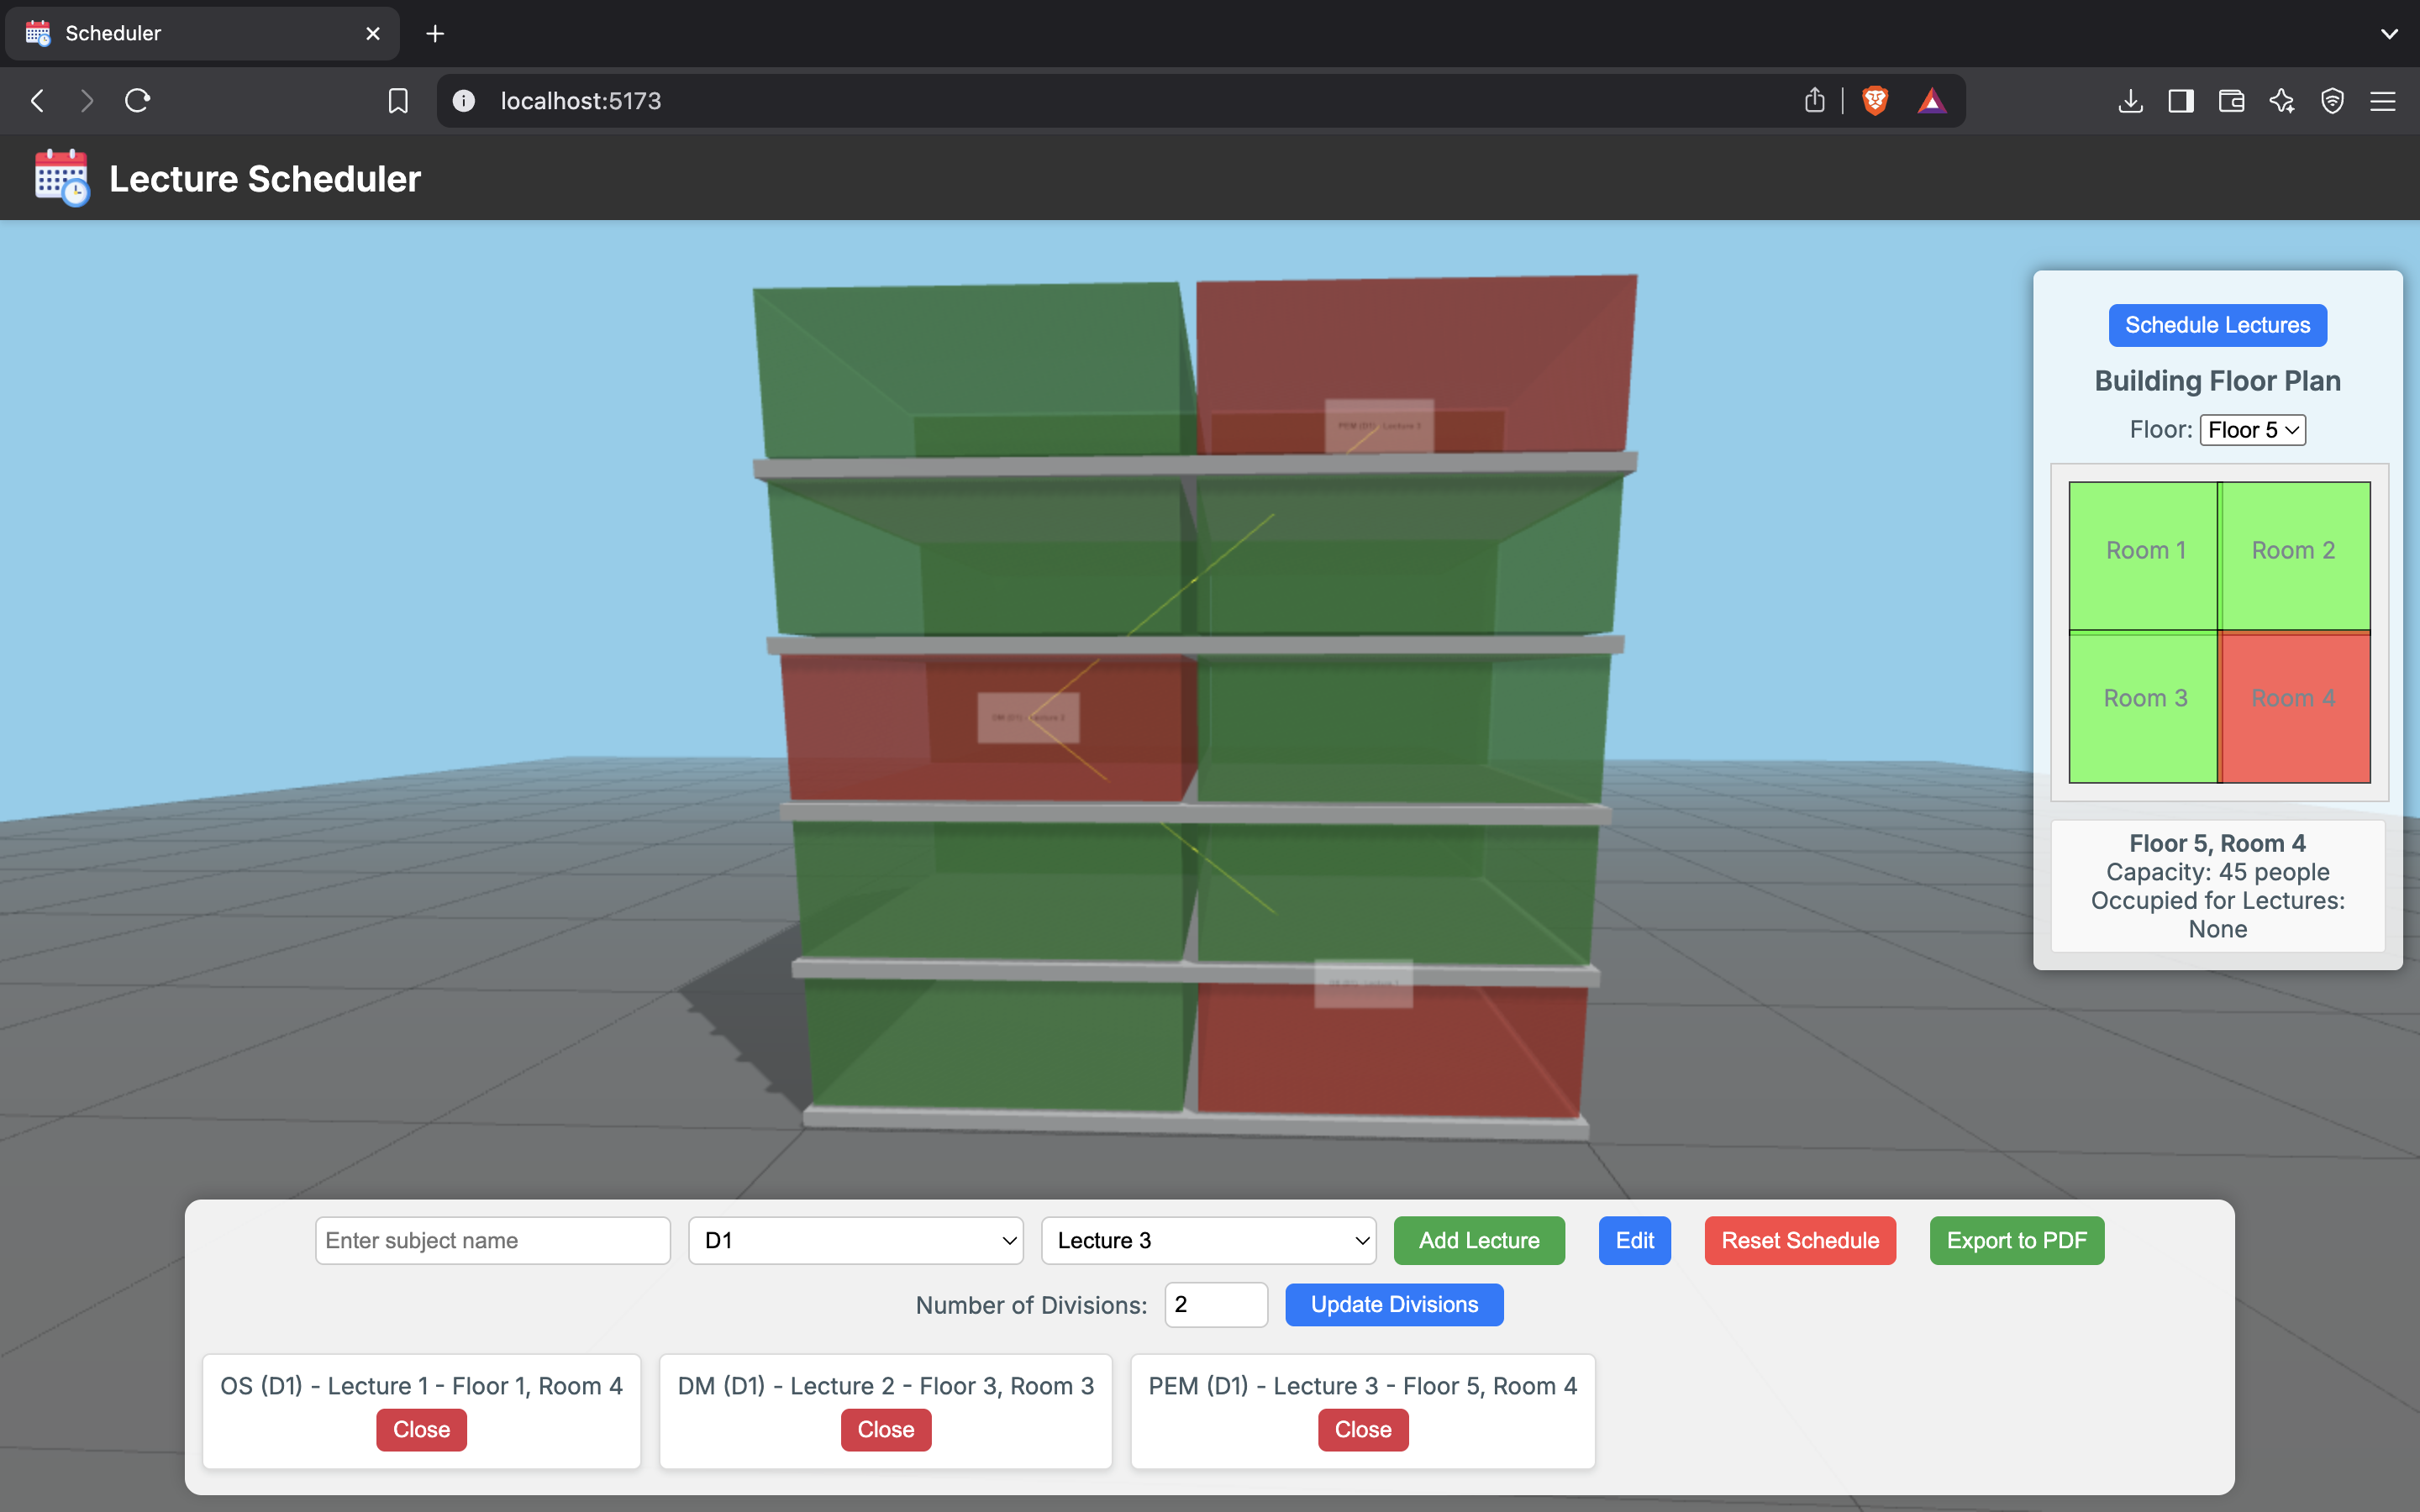2420x1512 pixels.
Task: Toggle the browser sidebar panel icon
Action: tap(2181, 100)
